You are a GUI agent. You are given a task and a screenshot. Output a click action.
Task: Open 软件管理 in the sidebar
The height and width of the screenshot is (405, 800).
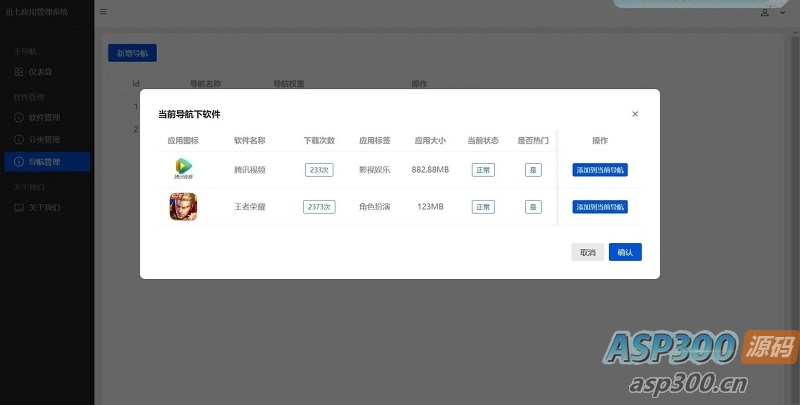[x=44, y=117]
